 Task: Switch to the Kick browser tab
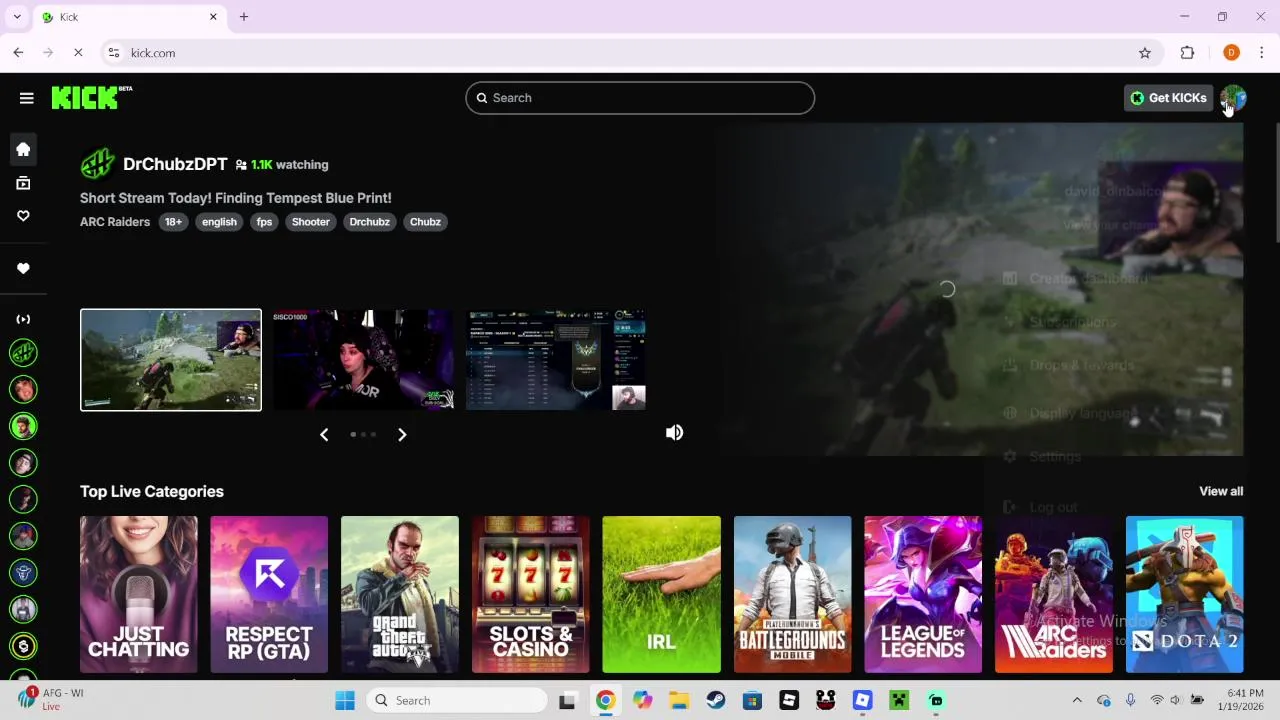pyautogui.click(x=129, y=17)
